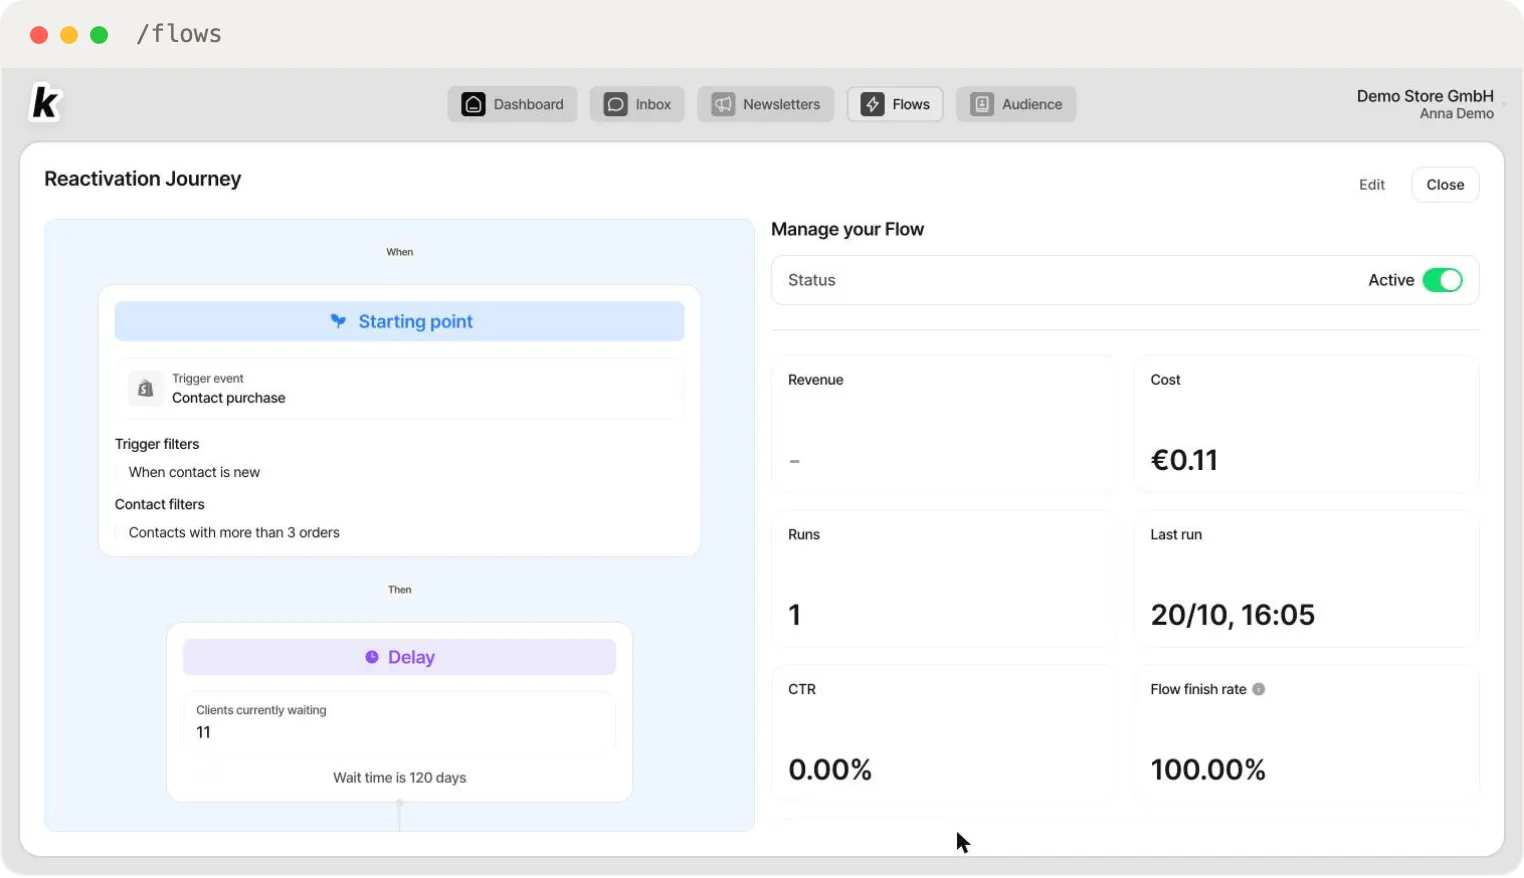Click the Runs value 1
Image resolution: width=1524 pixels, height=878 pixels.
(x=795, y=615)
